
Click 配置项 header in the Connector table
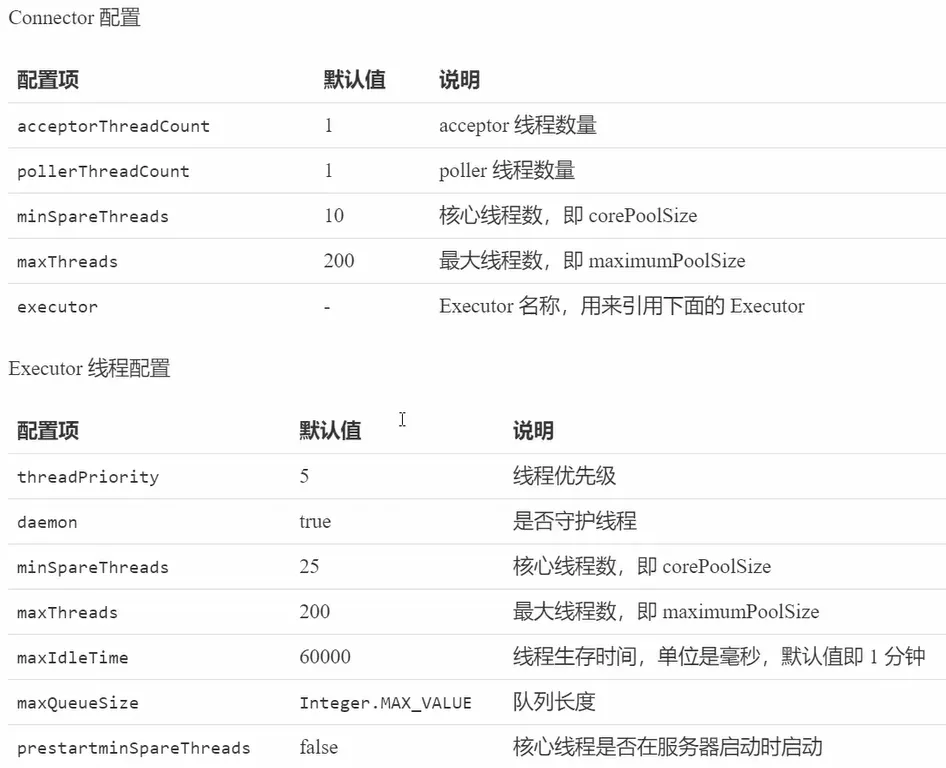point(48,80)
